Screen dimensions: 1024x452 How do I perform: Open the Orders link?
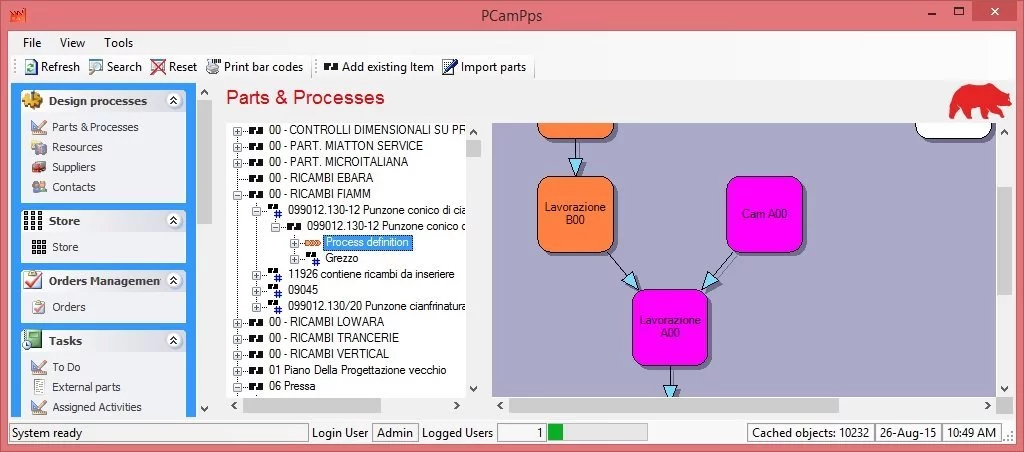[x=69, y=307]
